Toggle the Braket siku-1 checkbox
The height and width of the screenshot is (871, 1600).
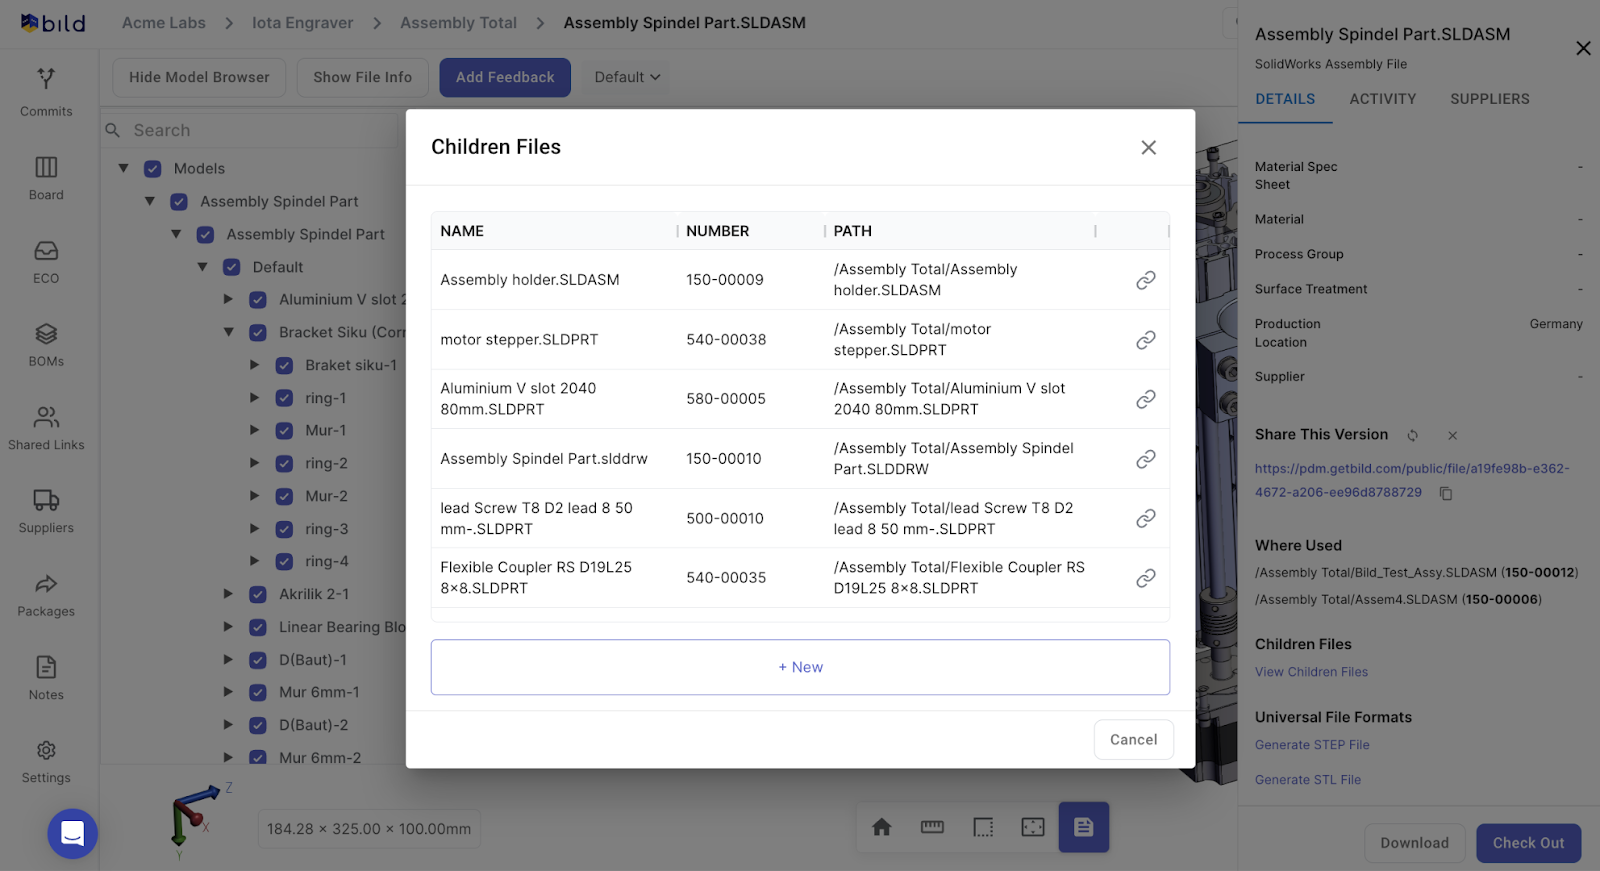point(284,366)
